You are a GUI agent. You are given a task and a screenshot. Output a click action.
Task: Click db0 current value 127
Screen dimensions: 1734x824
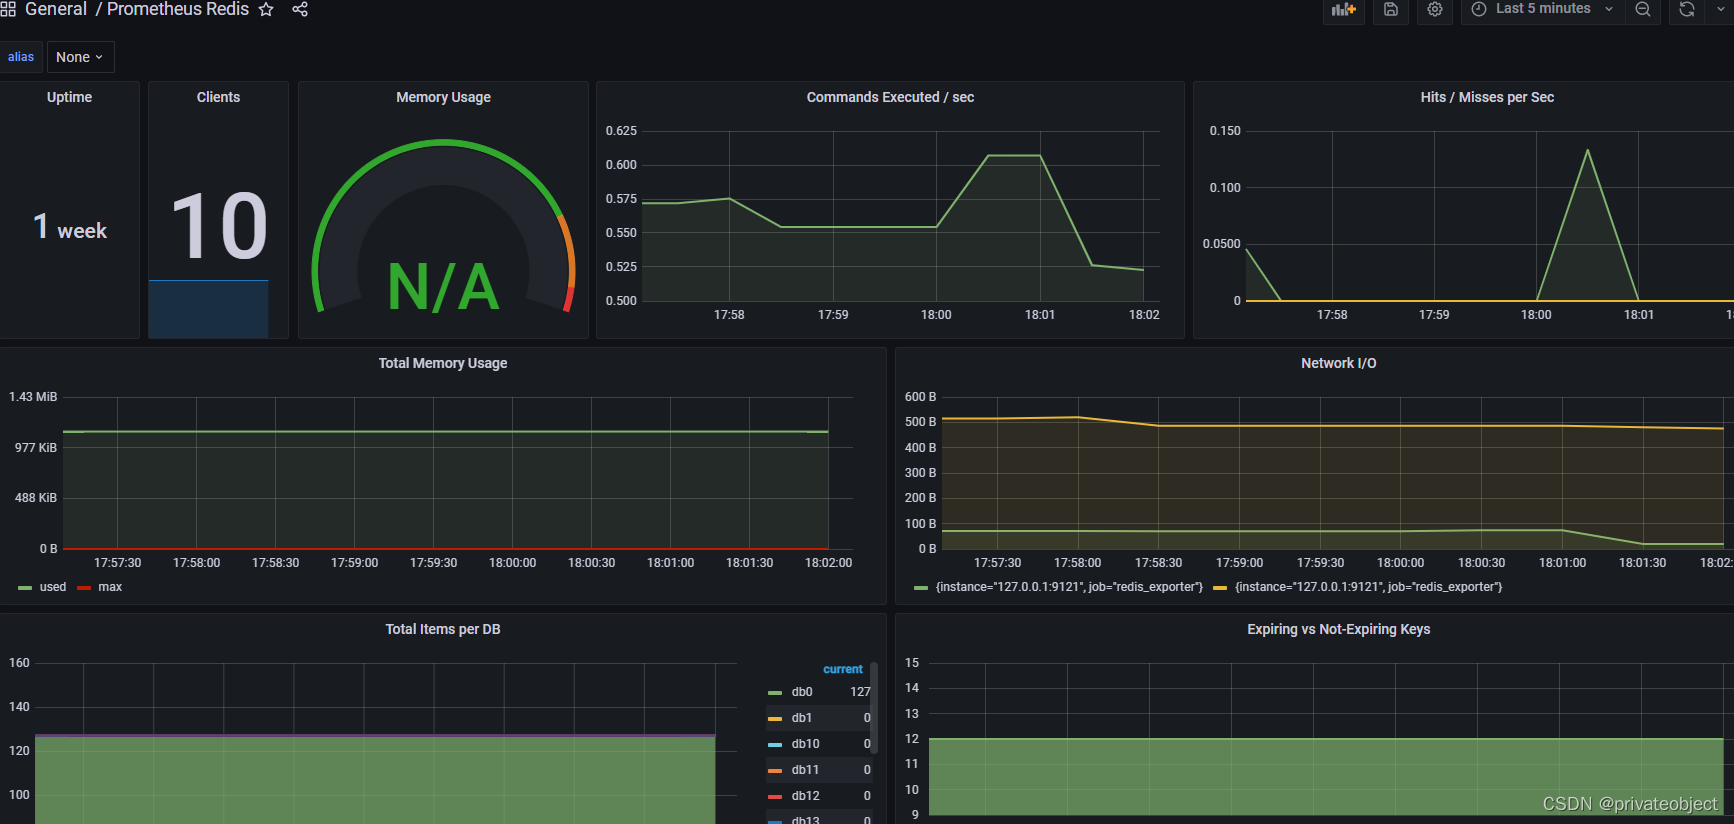coord(860,692)
